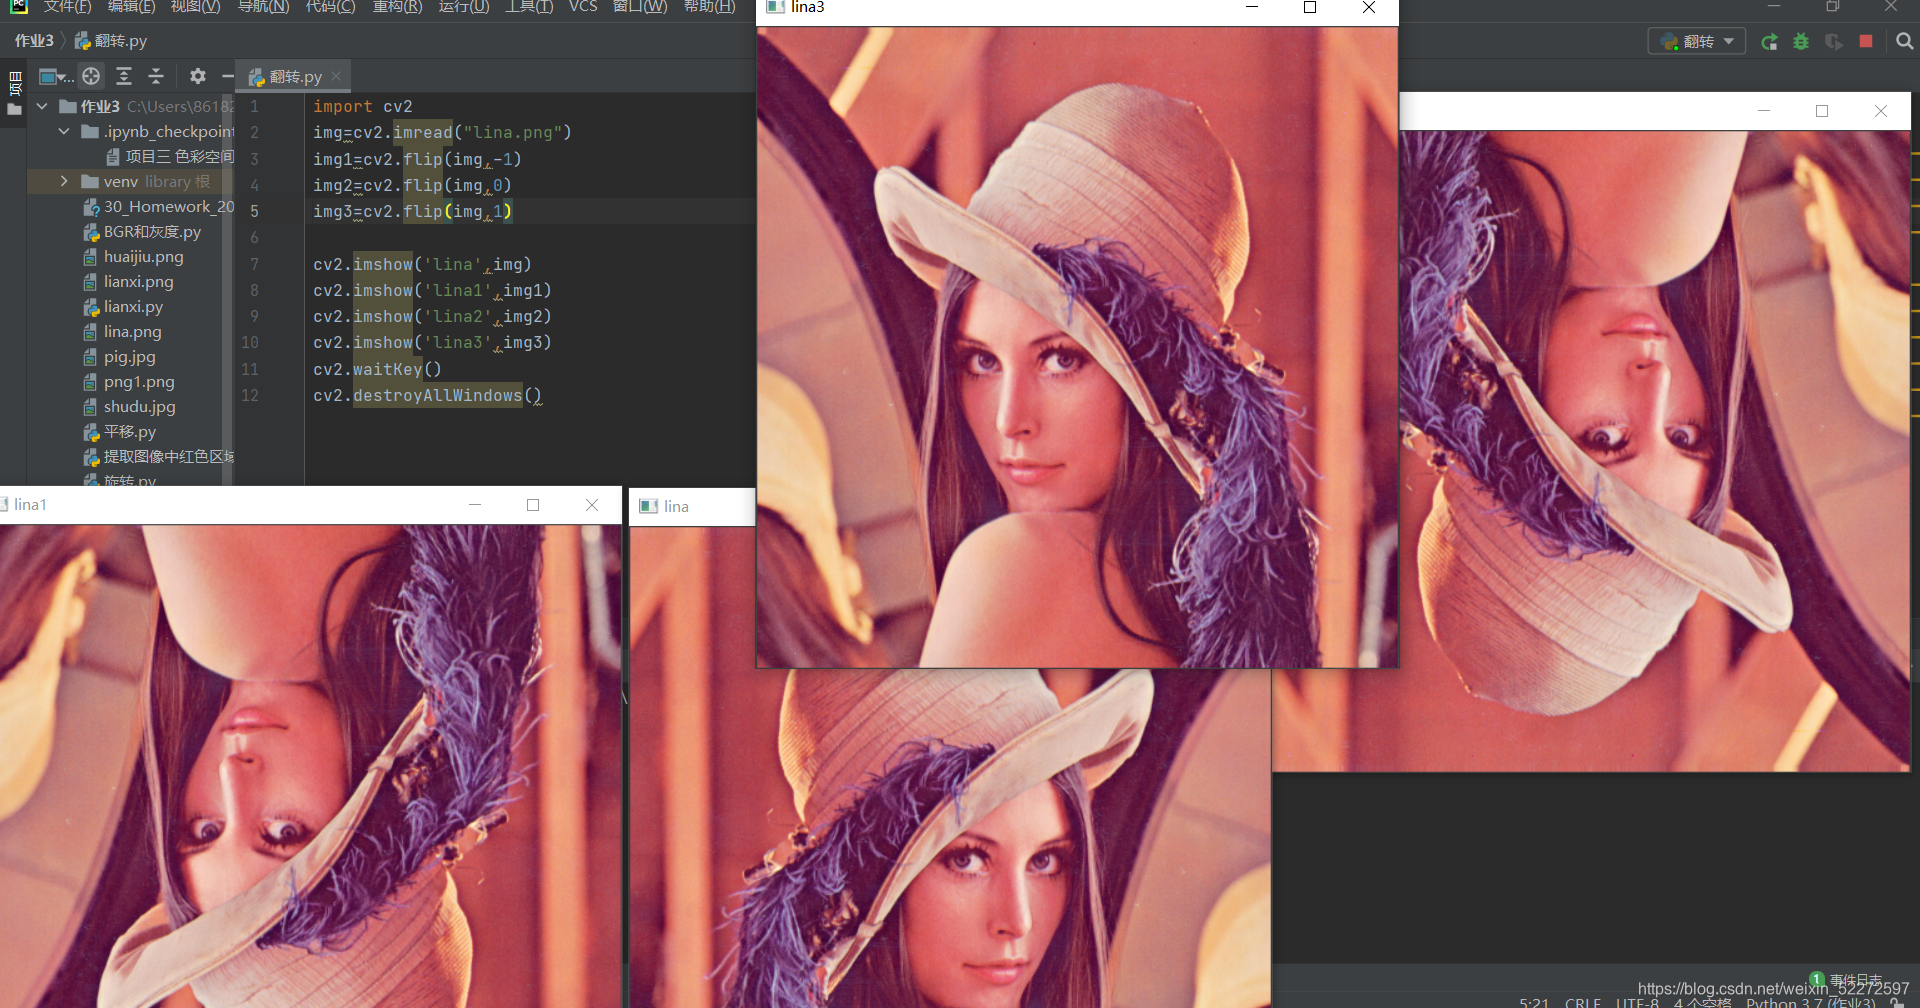Click the 作业3 breadcrumb in navigation bar
This screenshot has height=1008, width=1920.
(x=34, y=41)
